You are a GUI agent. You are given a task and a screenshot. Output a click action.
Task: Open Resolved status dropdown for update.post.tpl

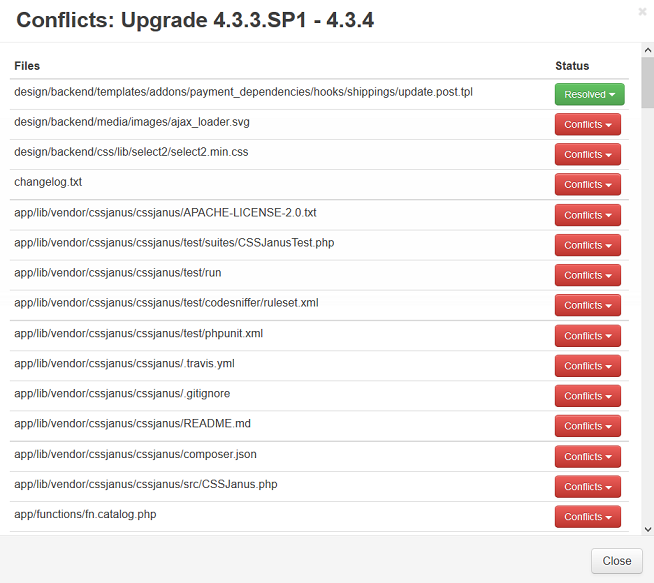(x=589, y=94)
